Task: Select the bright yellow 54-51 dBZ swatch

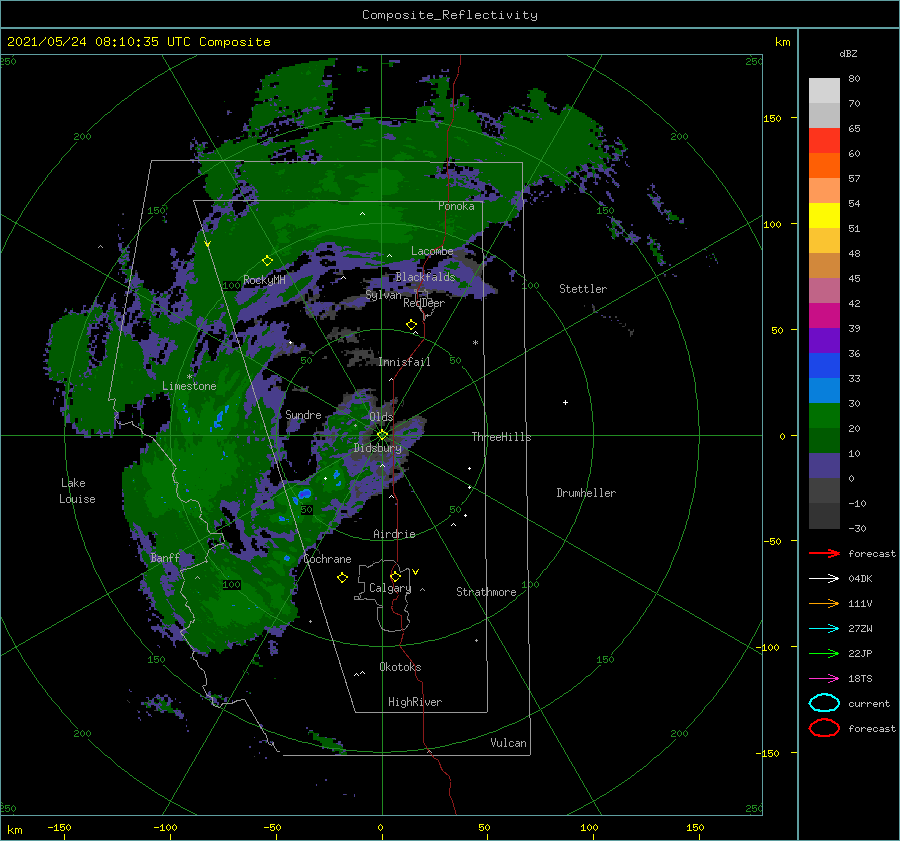Action: pos(824,215)
